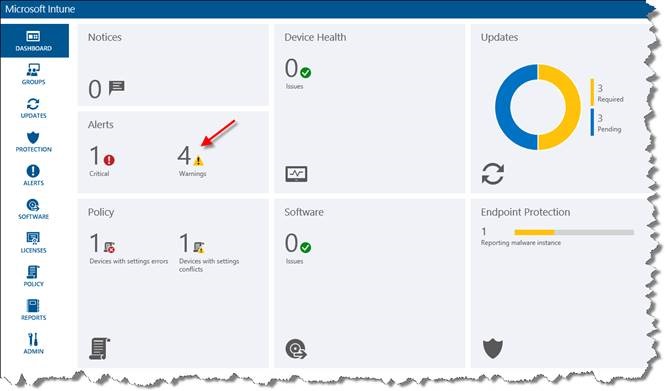This screenshot has width=665, height=391.
Task: Click the malware instance progress bar
Action: click(574, 232)
